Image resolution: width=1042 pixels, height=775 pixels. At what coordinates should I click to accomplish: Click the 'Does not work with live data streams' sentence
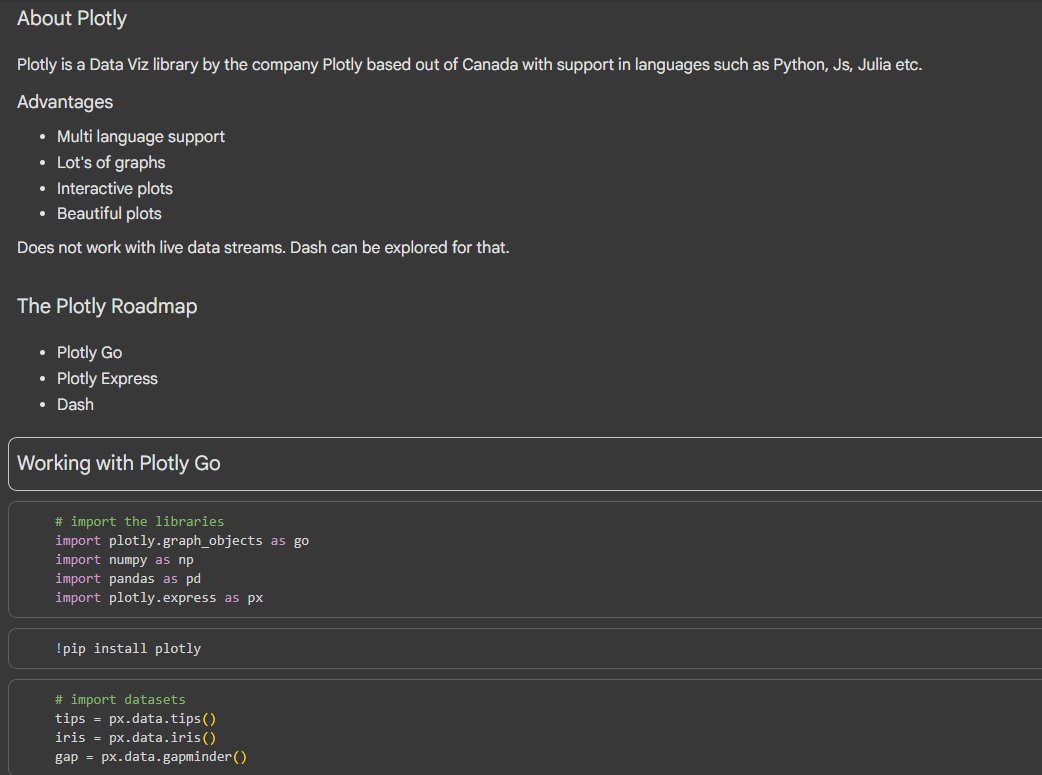click(263, 248)
